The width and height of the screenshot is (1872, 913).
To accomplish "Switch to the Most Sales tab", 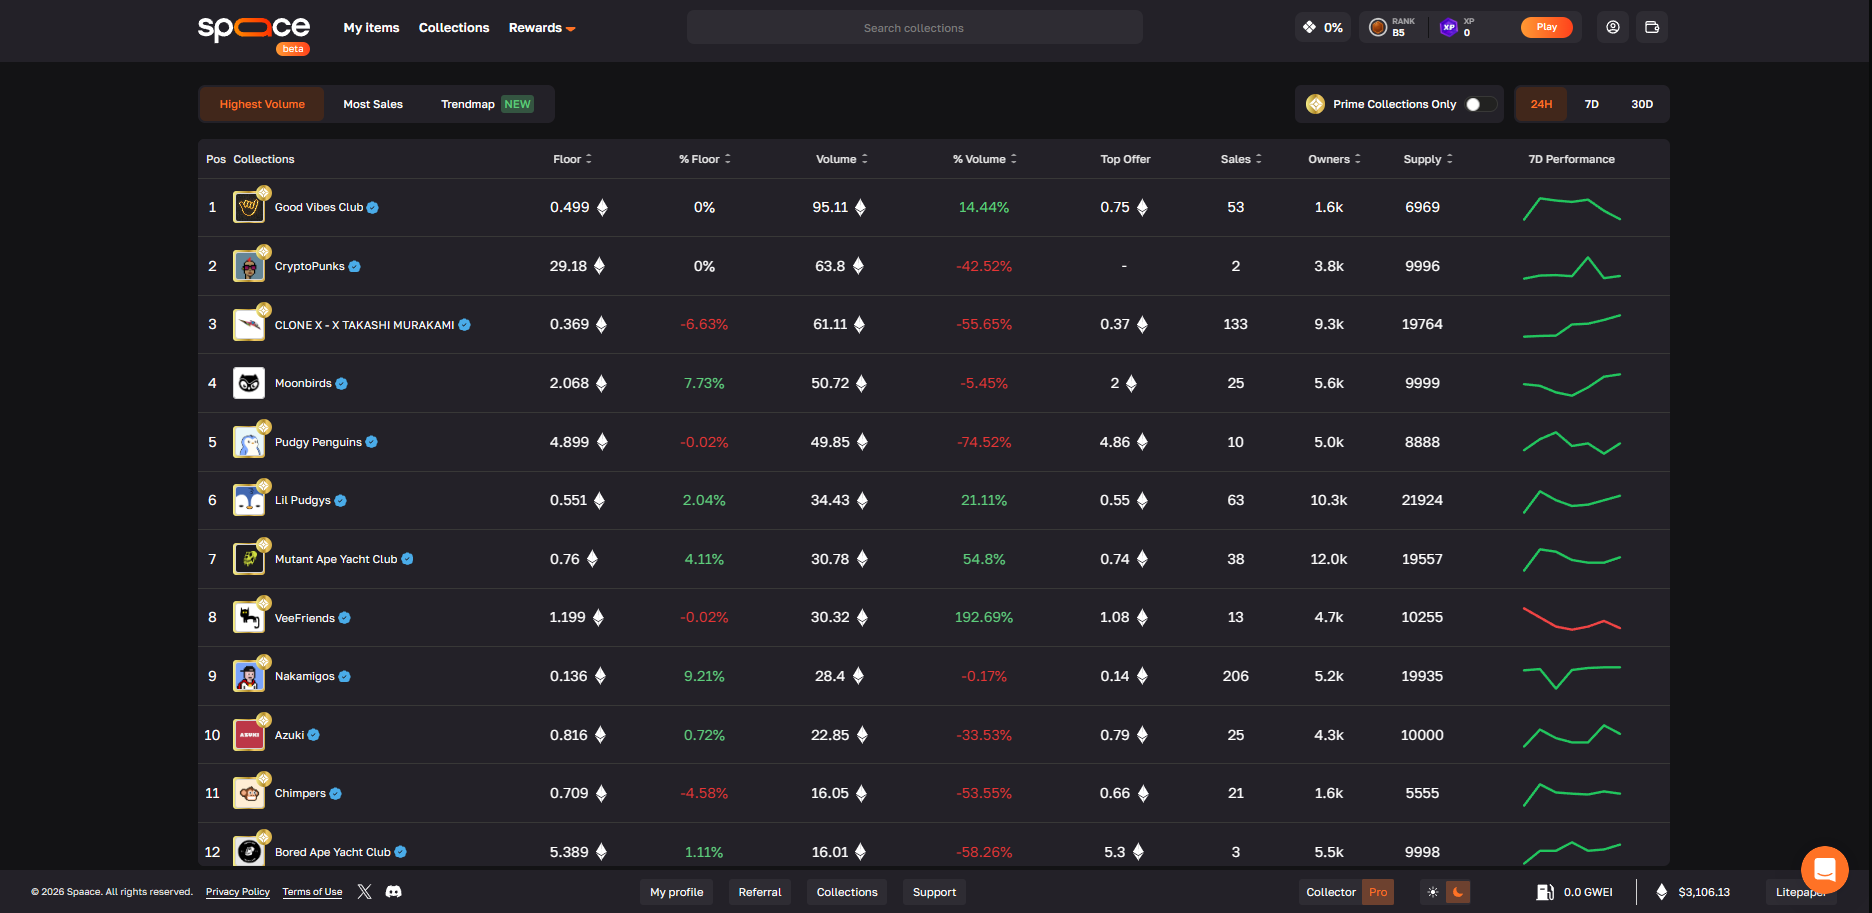I will (x=373, y=104).
